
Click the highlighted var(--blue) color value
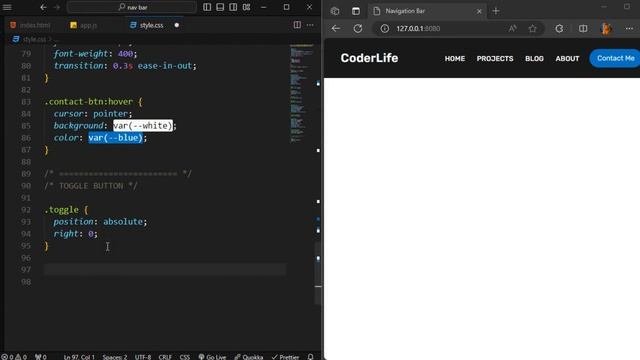(x=116, y=138)
